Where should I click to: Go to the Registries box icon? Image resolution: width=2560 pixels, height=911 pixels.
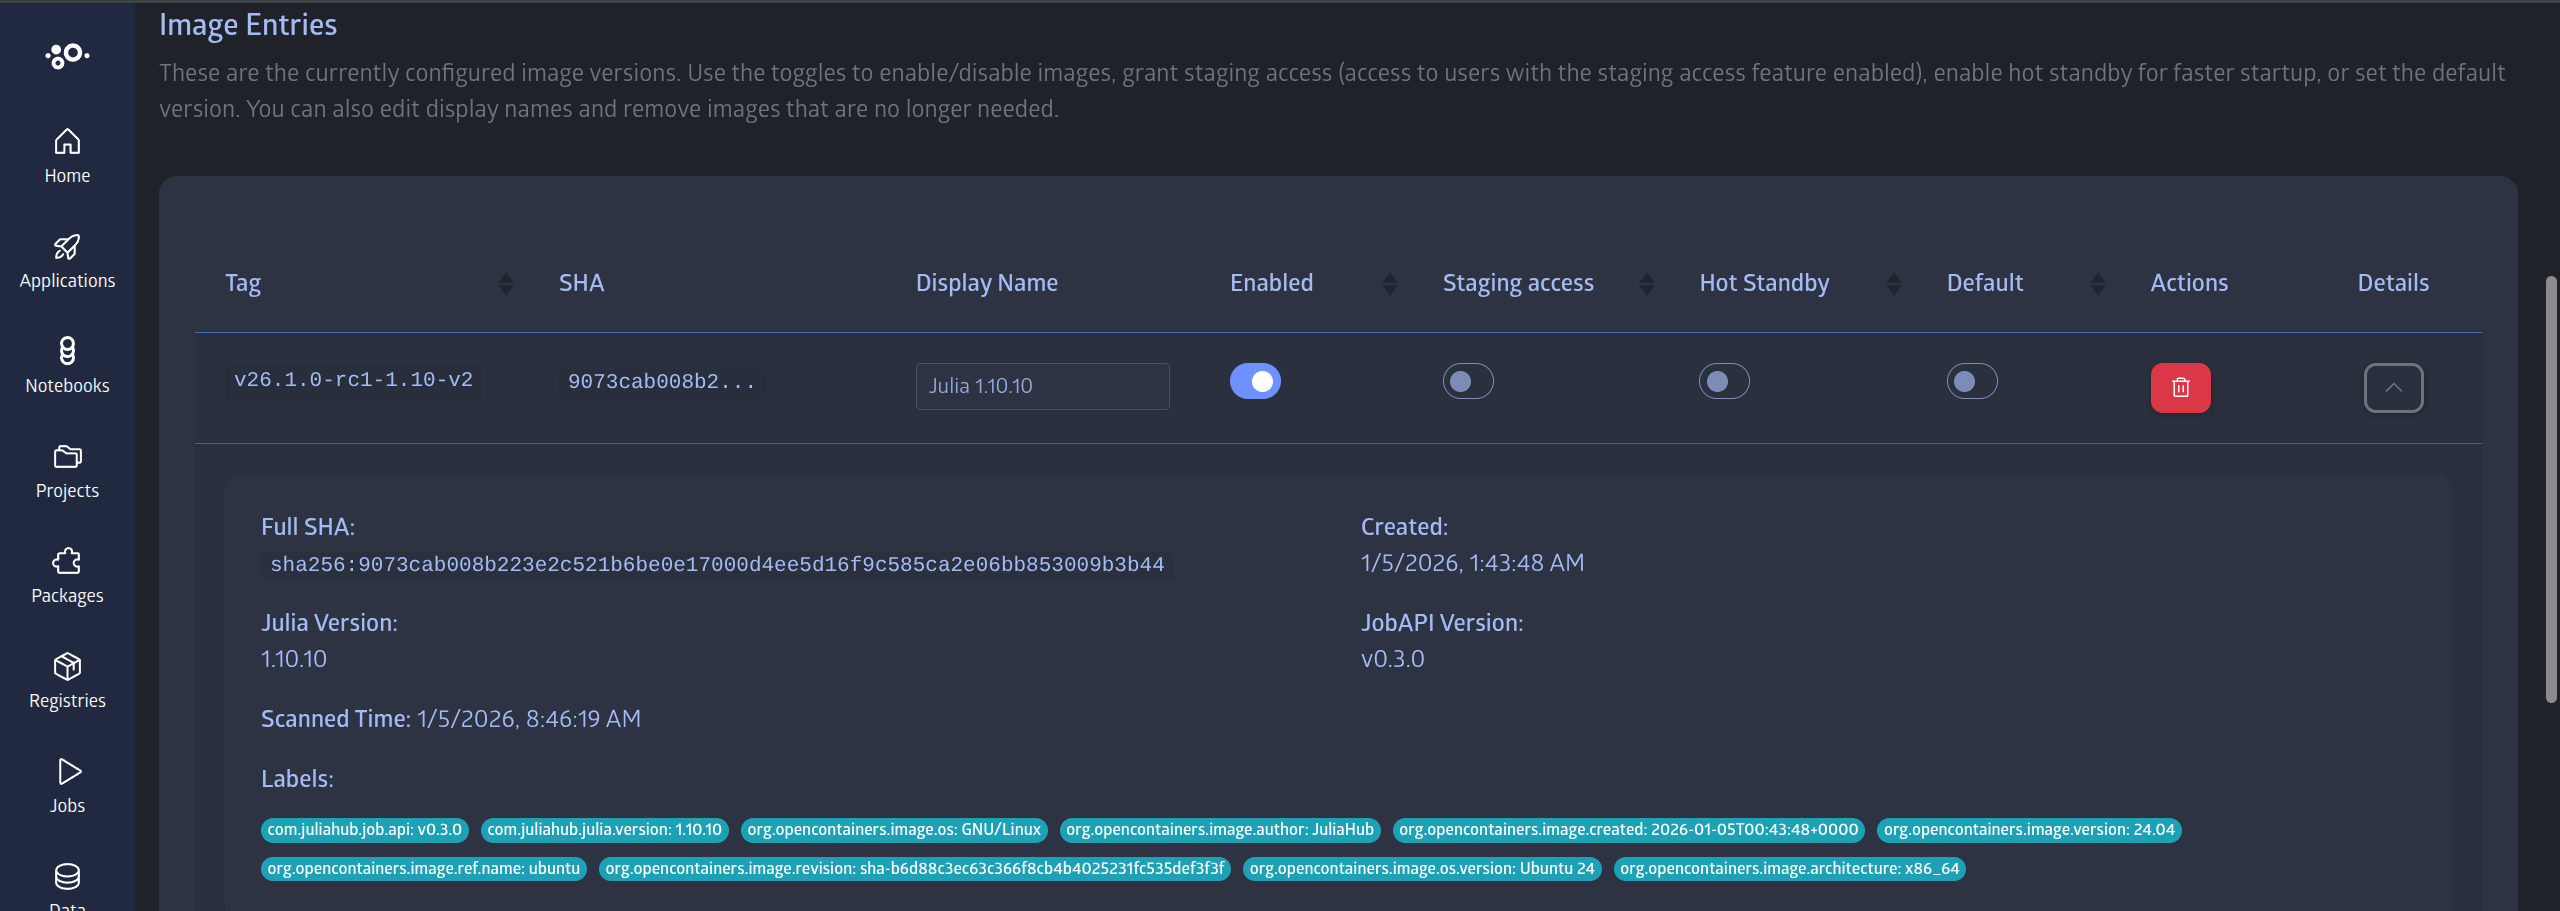[67, 666]
